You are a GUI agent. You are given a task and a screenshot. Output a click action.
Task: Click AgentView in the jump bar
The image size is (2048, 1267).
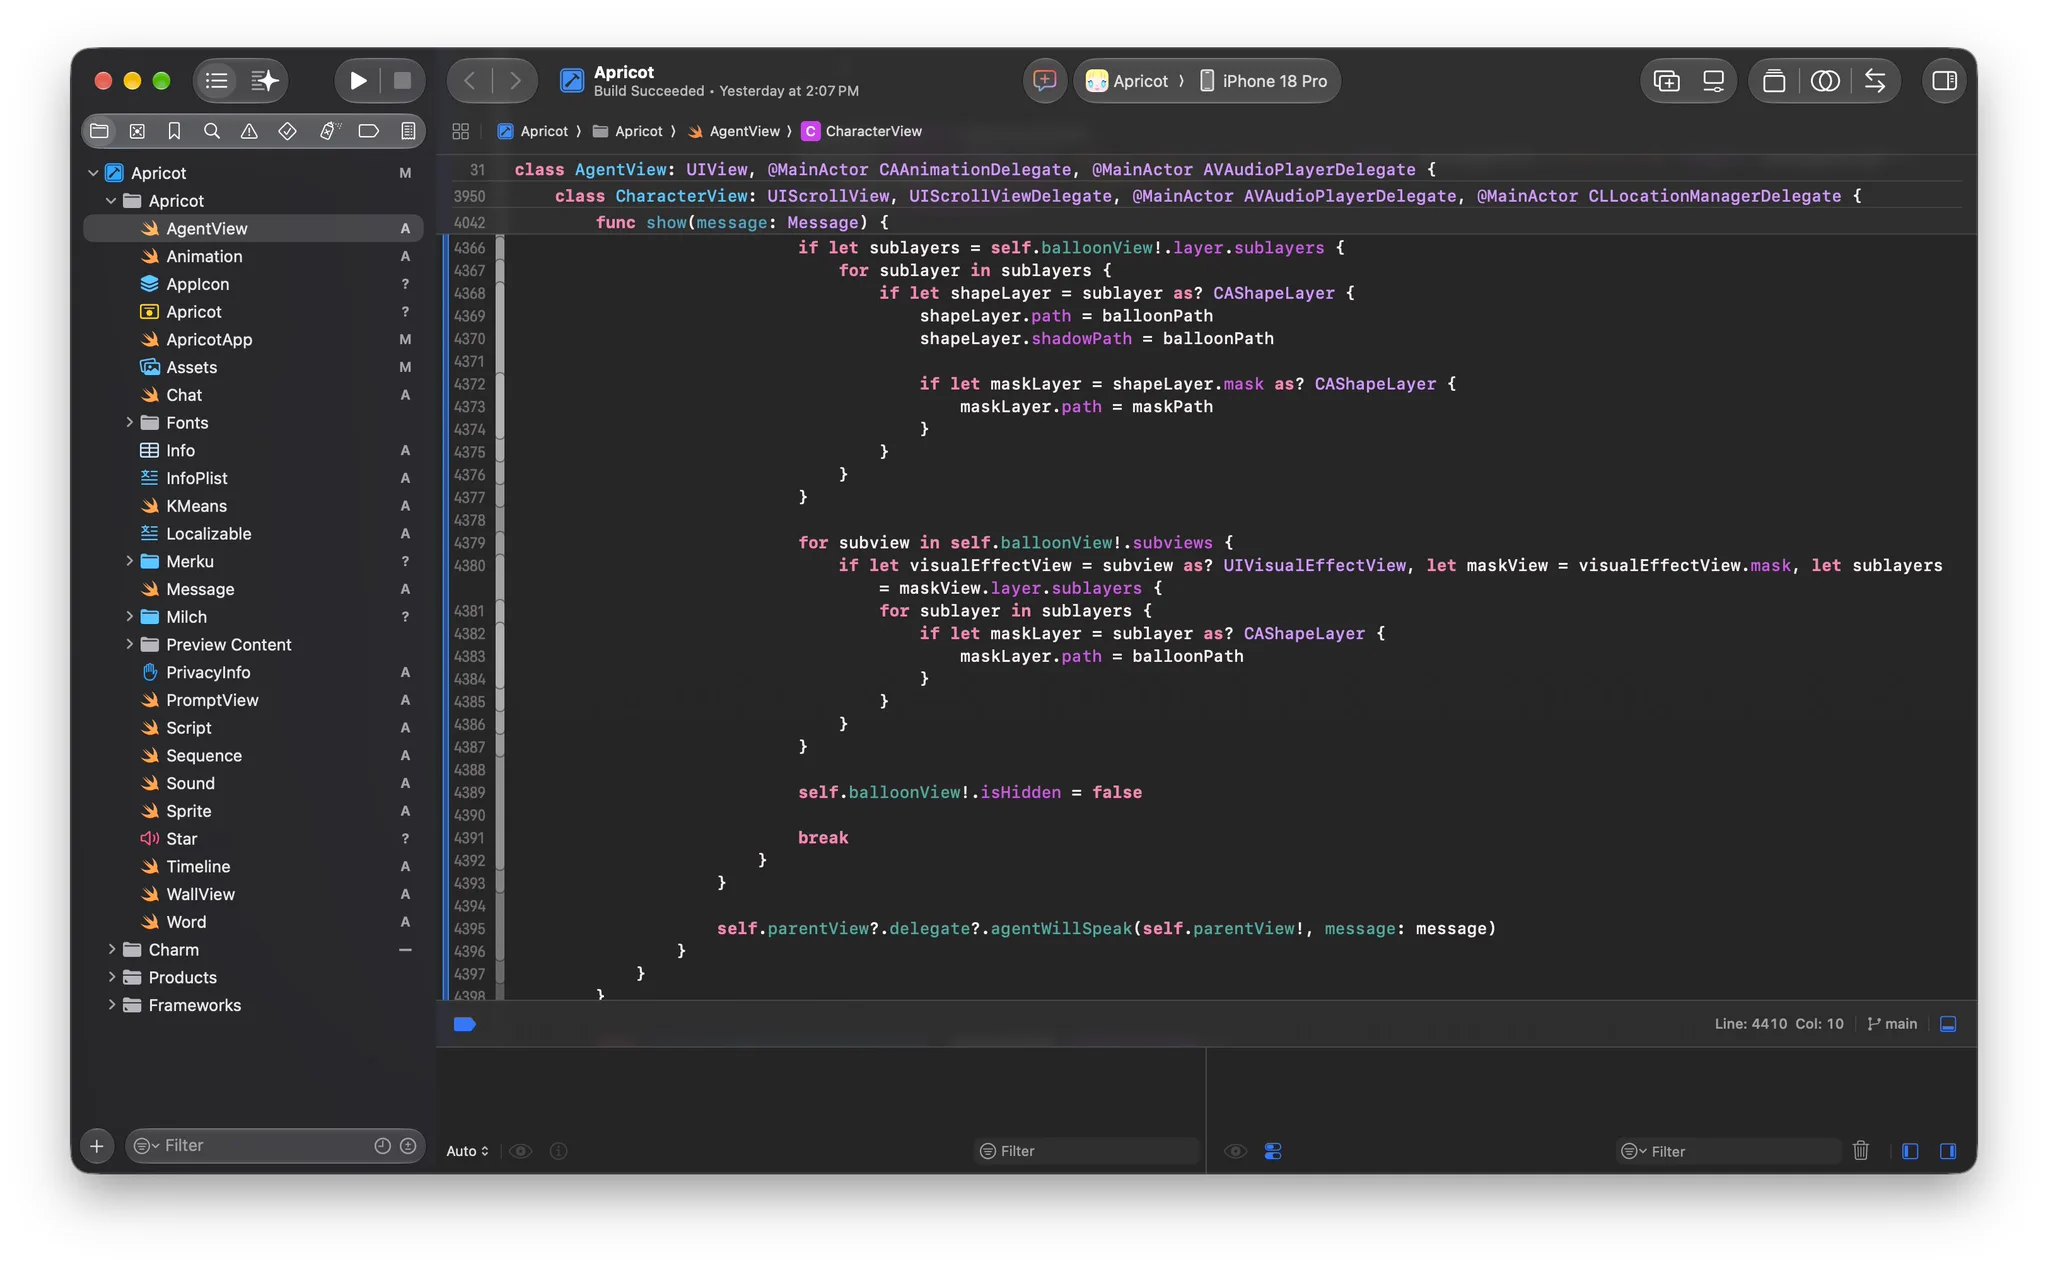click(x=733, y=131)
